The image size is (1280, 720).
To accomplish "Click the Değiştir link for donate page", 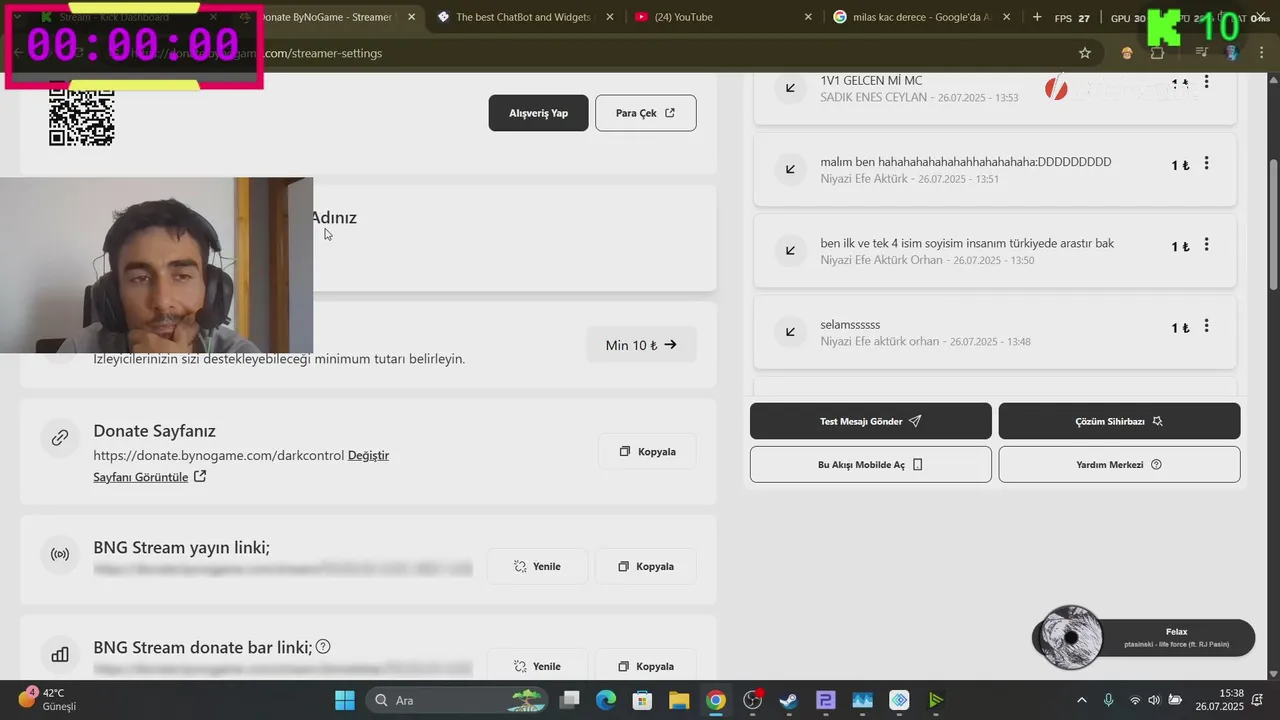I will click(x=368, y=455).
